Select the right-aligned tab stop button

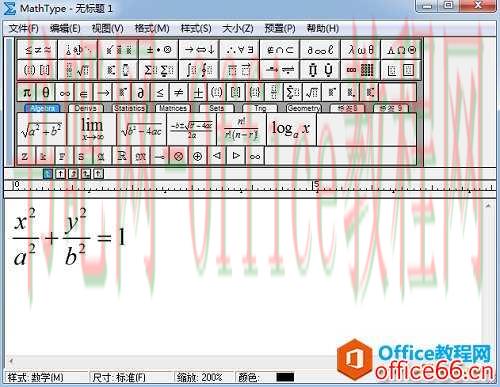click(73, 174)
